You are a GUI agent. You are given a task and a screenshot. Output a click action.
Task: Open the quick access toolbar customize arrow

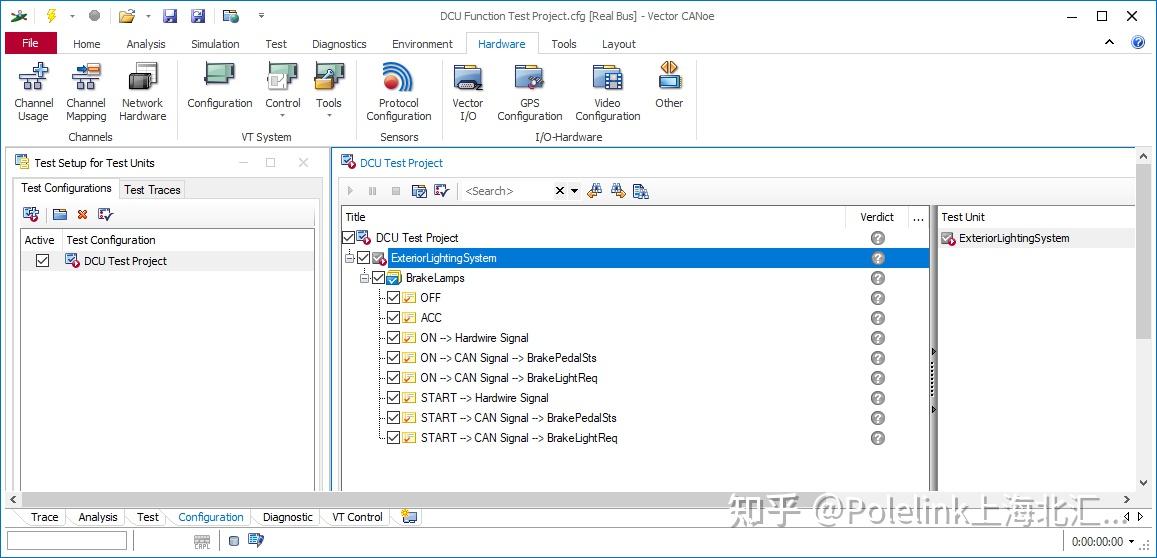pyautogui.click(x=261, y=16)
